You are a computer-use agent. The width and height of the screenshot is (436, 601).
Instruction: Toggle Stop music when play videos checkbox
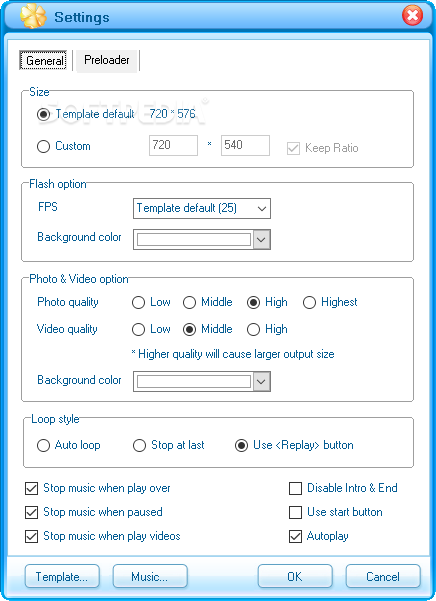coord(31,537)
